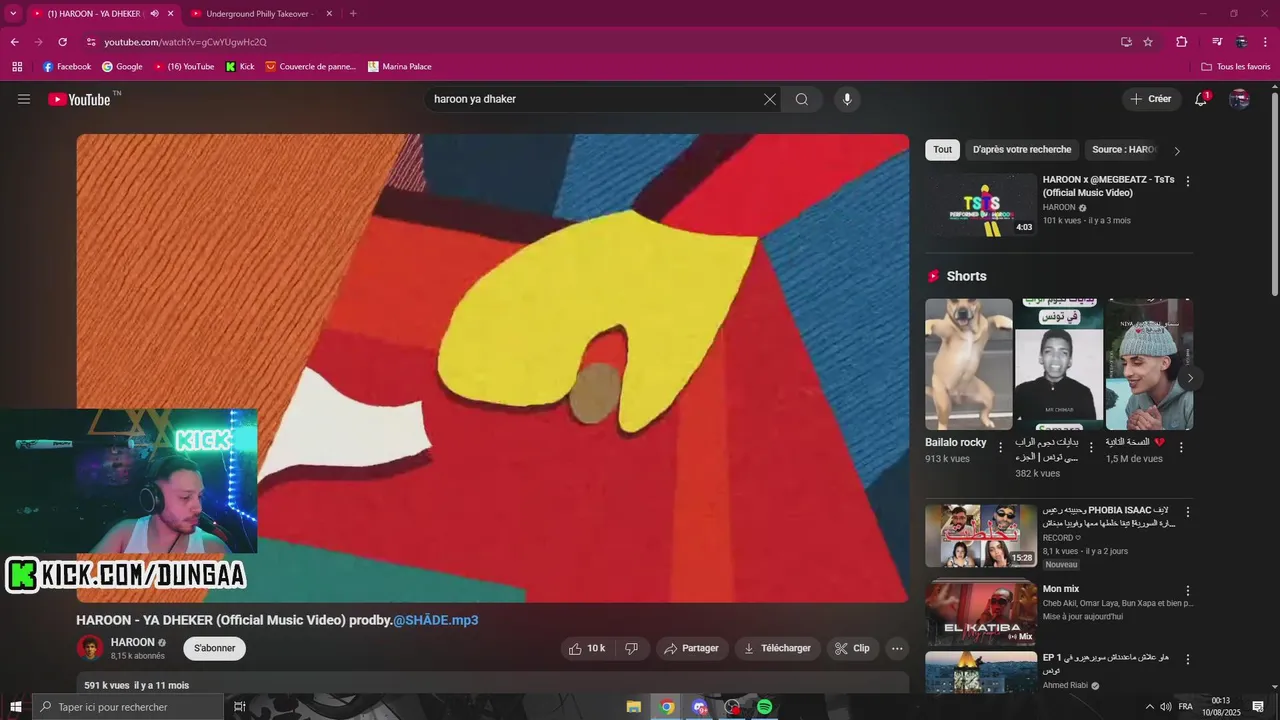Show more Shorts with the right chevron
This screenshot has width=1280, height=720.
point(1190,378)
